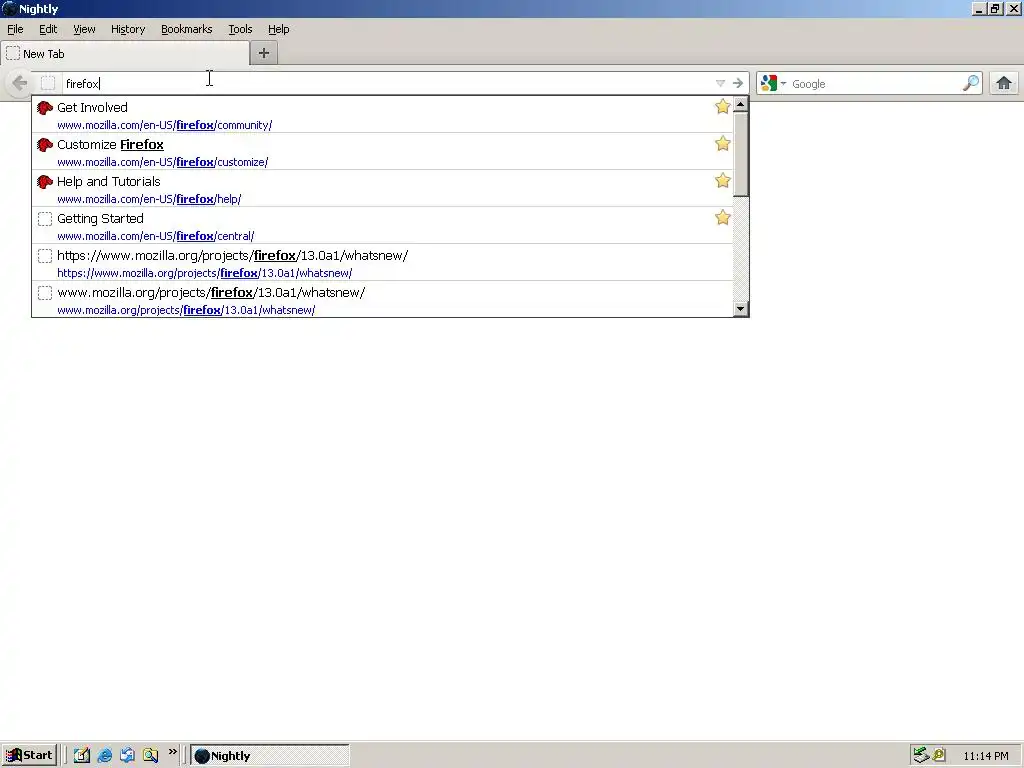Click the bookmark star on Get Involved row

pos(722,106)
